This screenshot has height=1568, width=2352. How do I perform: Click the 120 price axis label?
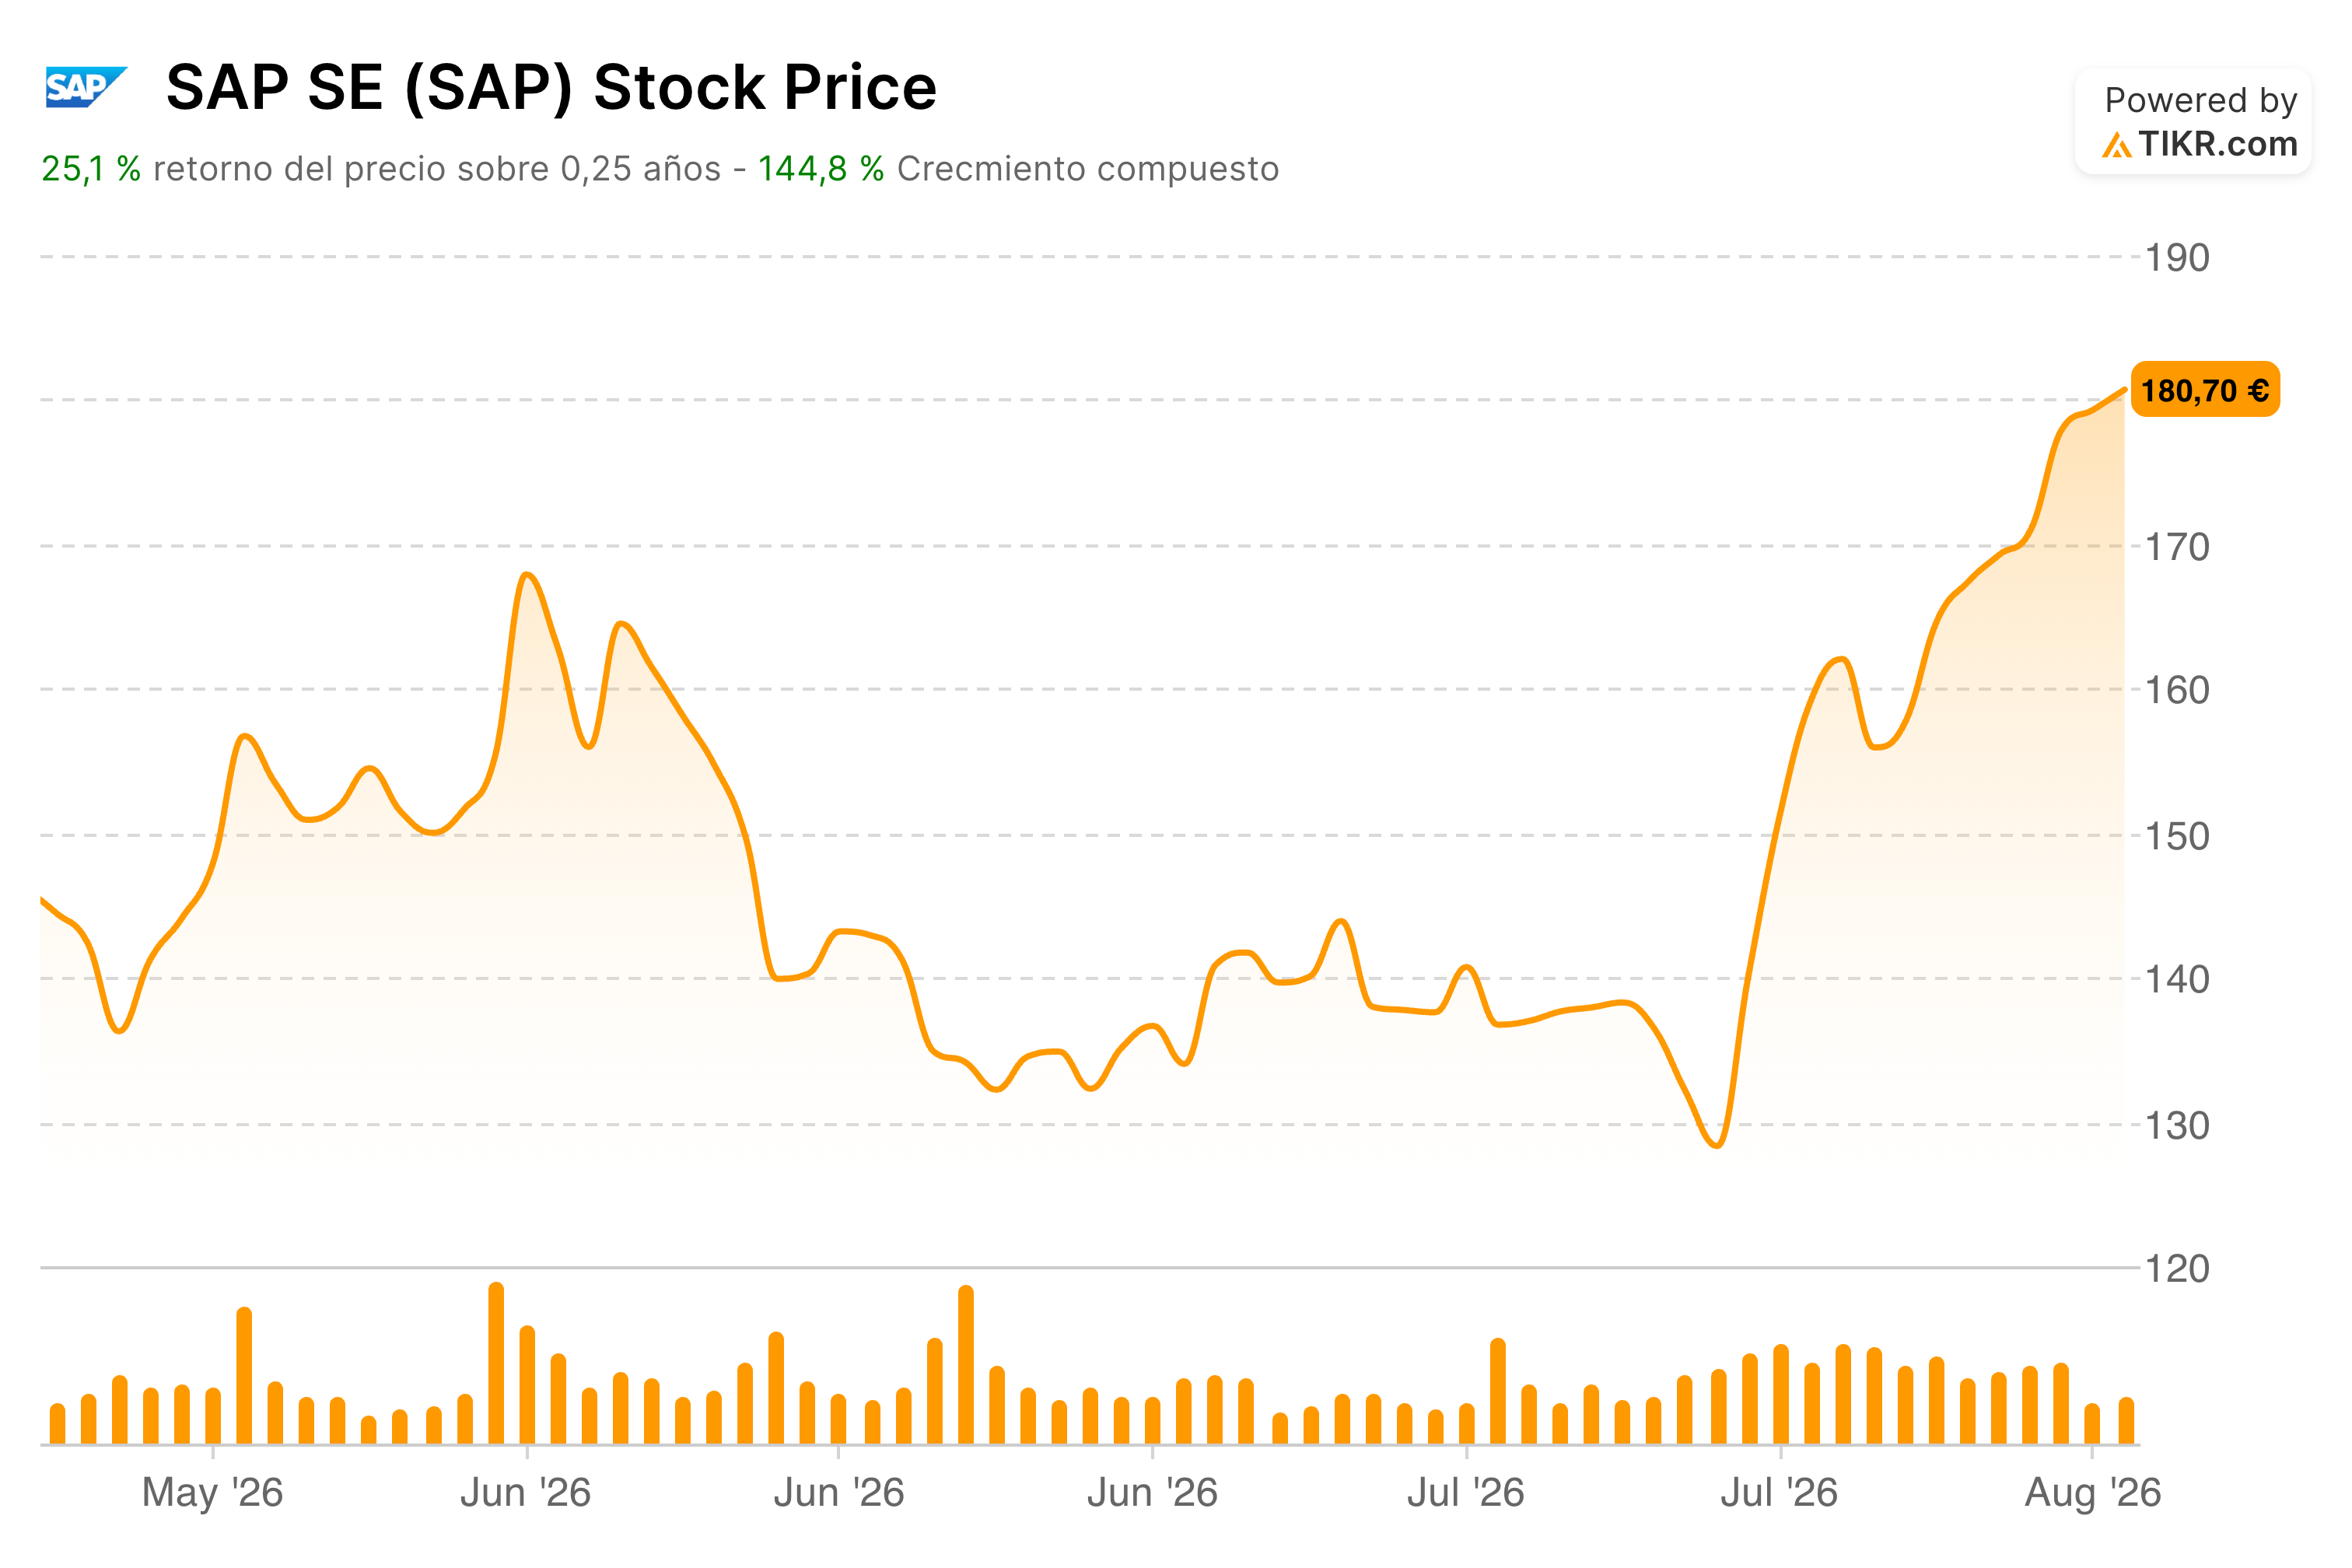pos(2177,1269)
